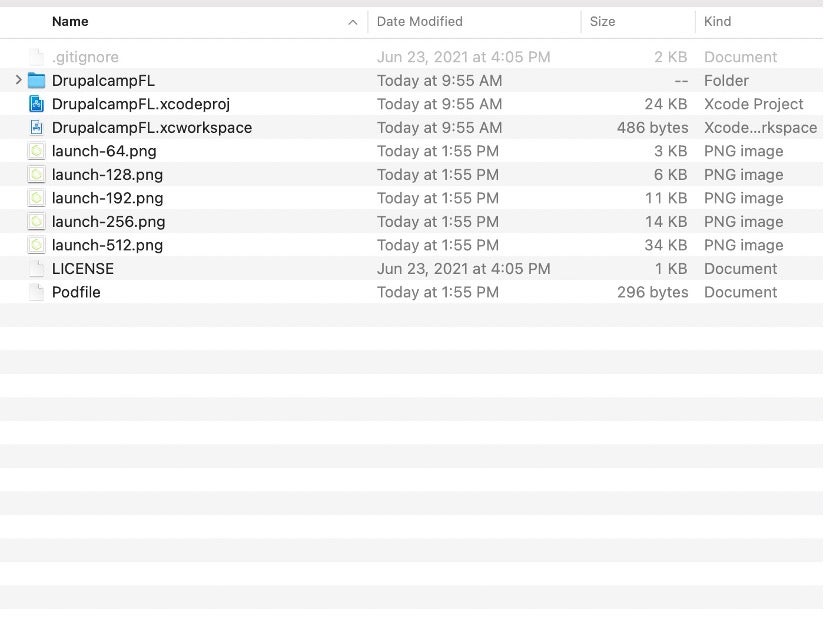Screen dimensions: 824x630
Task: Click the launch-192.png thumbnail icon
Action: [x=37, y=198]
